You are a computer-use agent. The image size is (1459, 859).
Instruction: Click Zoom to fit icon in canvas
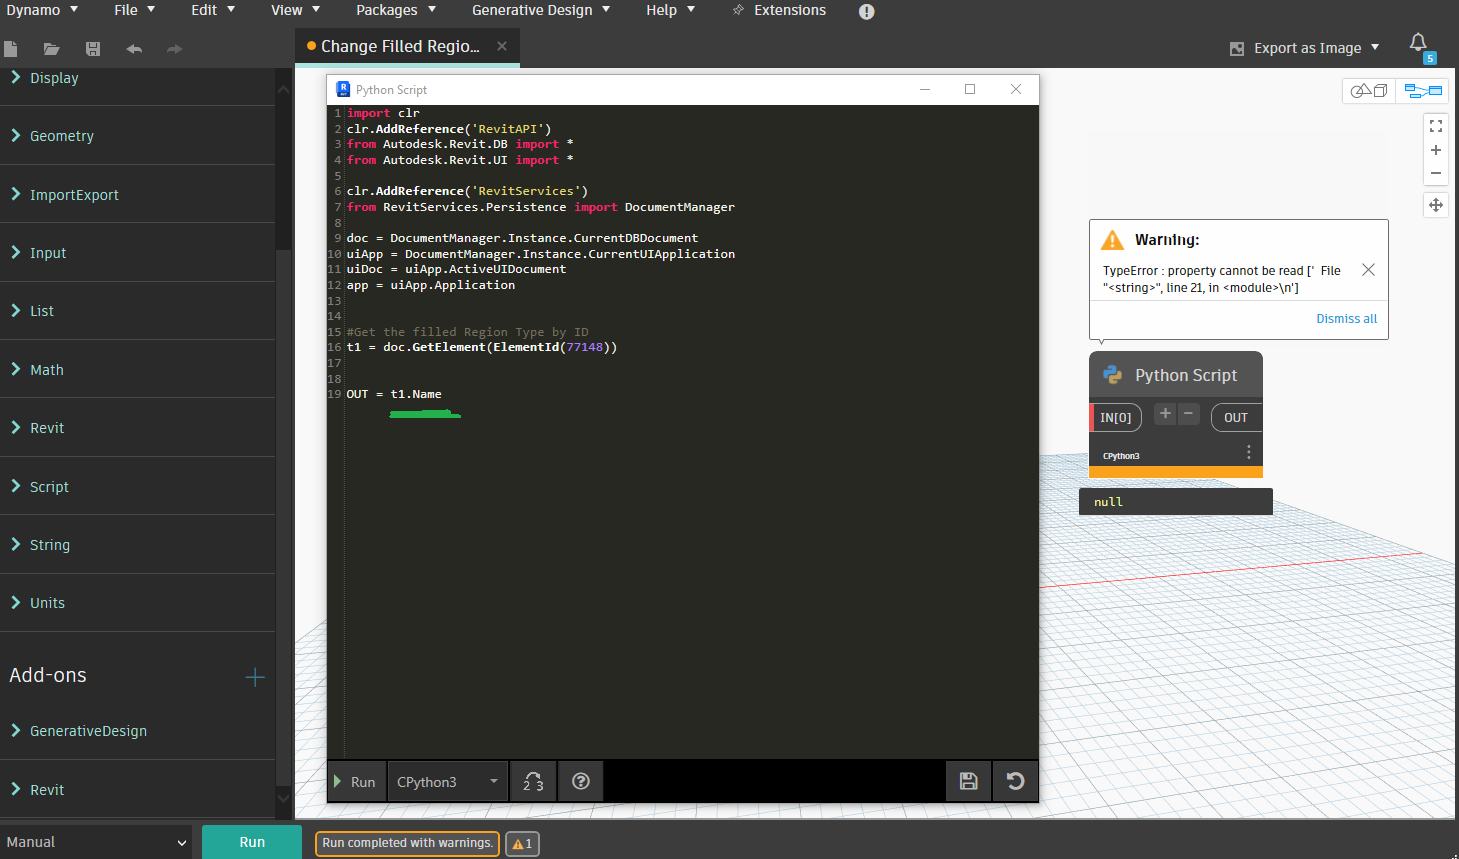pos(1436,126)
